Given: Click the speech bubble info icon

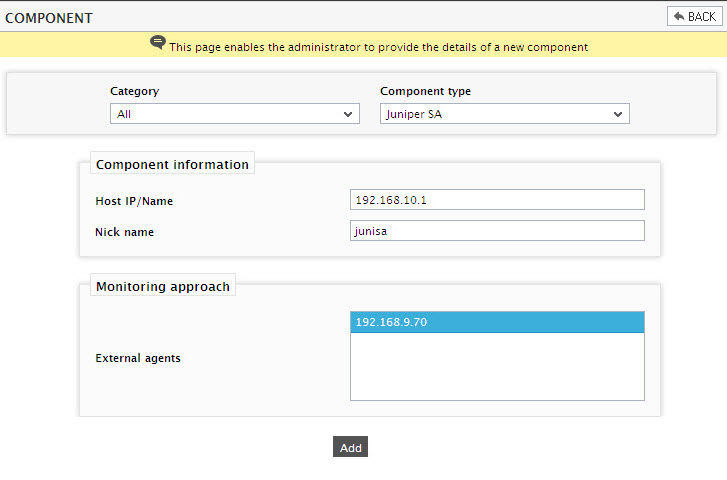Looking at the screenshot, I should 158,43.
